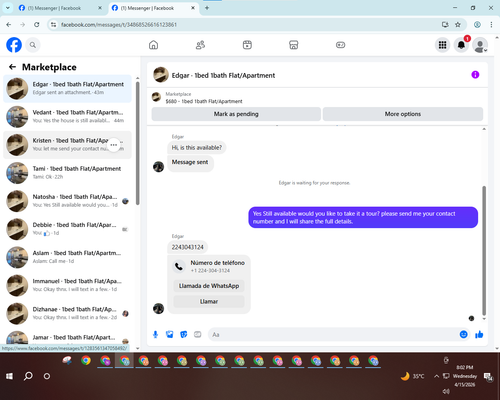This screenshot has height=400, width=500.
Task: Go back with the Marketplace arrow
Action: (x=12, y=67)
